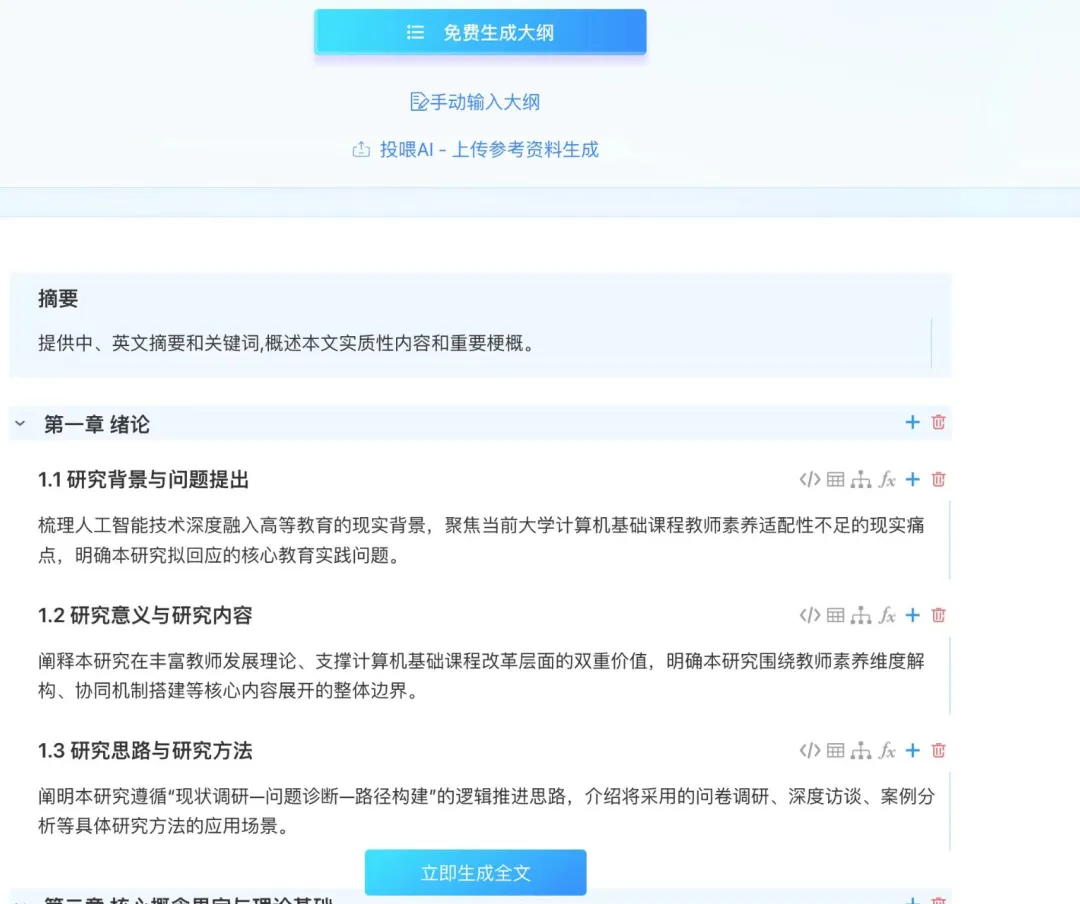Add a subsection after 1.3 研究思路与研究方法
Screen dimensions: 1080x904
[x=913, y=750]
